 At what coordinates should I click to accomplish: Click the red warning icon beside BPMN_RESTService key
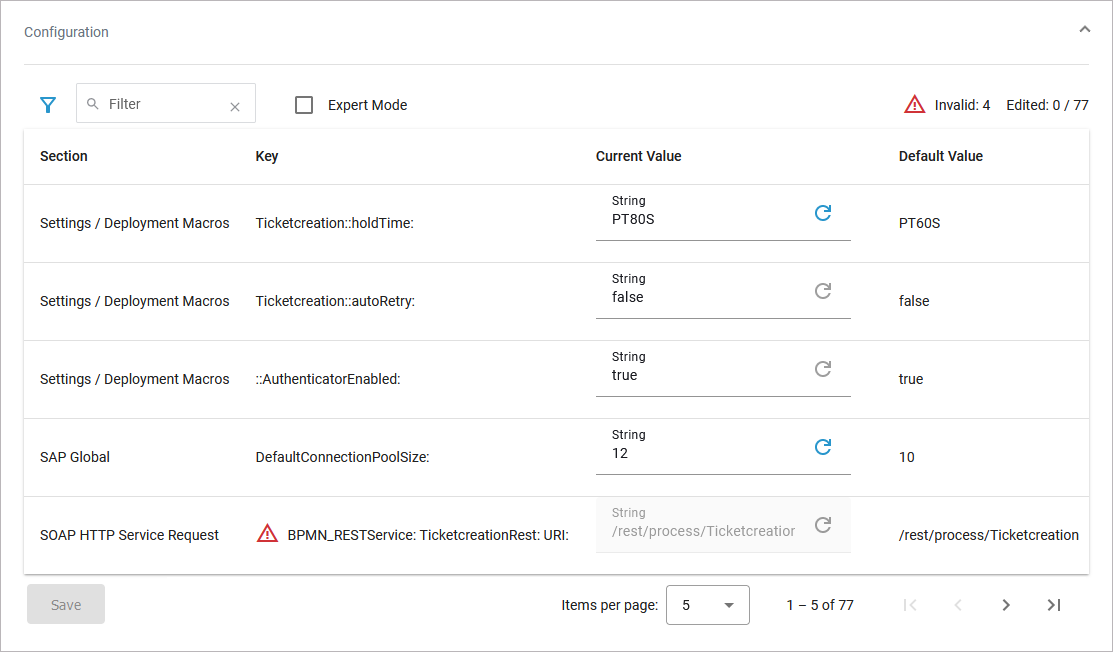(267, 534)
